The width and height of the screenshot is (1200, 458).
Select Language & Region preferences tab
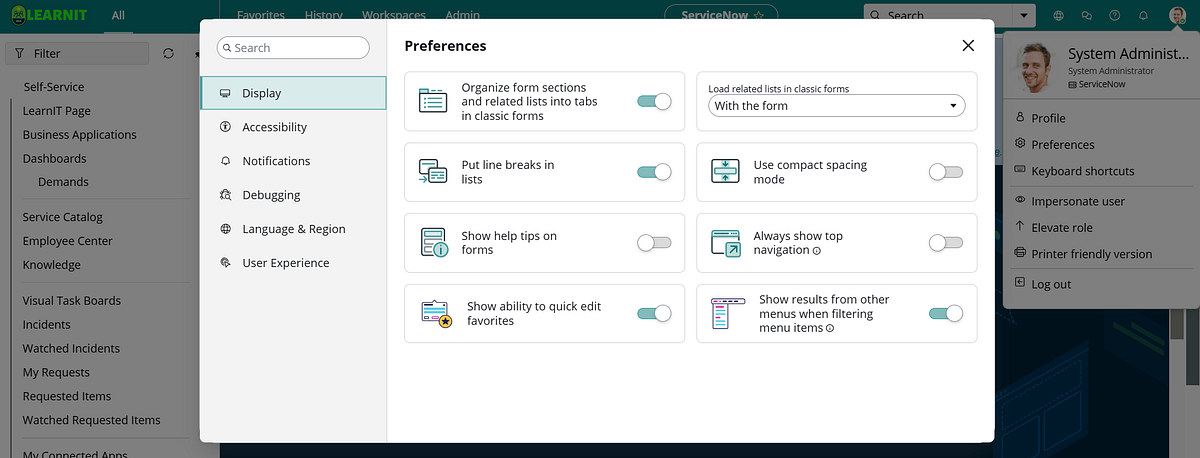click(293, 229)
